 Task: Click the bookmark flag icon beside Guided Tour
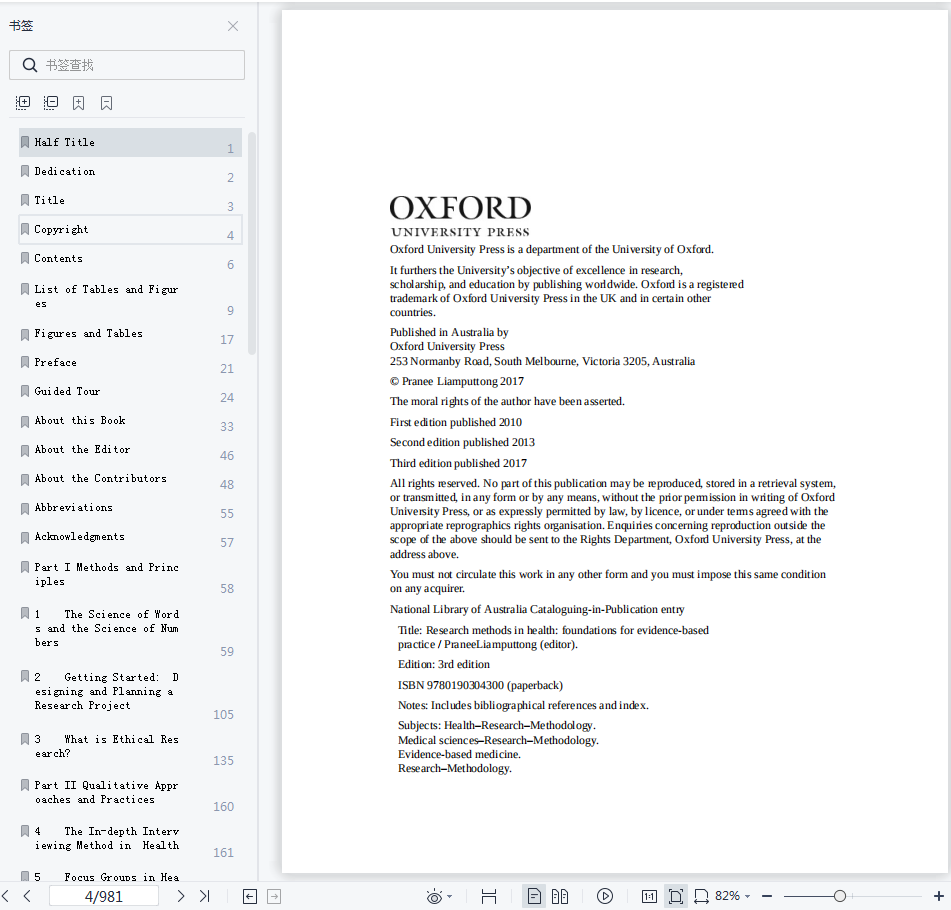click(25, 391)
